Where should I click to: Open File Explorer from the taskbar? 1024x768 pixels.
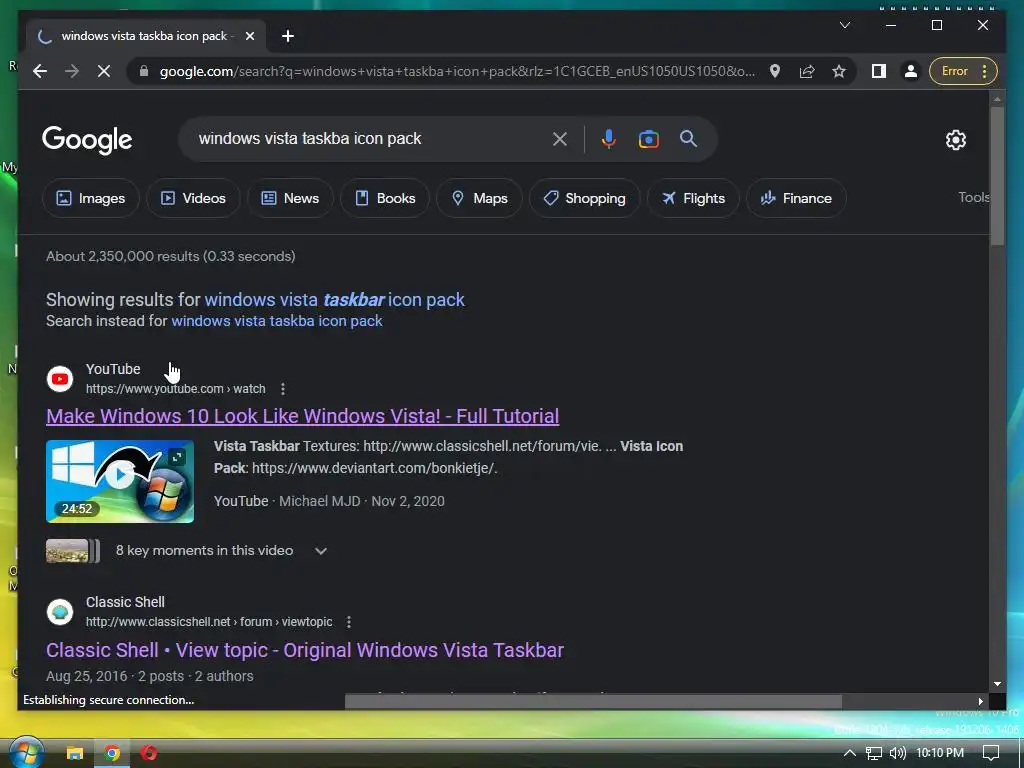(x=74, y=754)
